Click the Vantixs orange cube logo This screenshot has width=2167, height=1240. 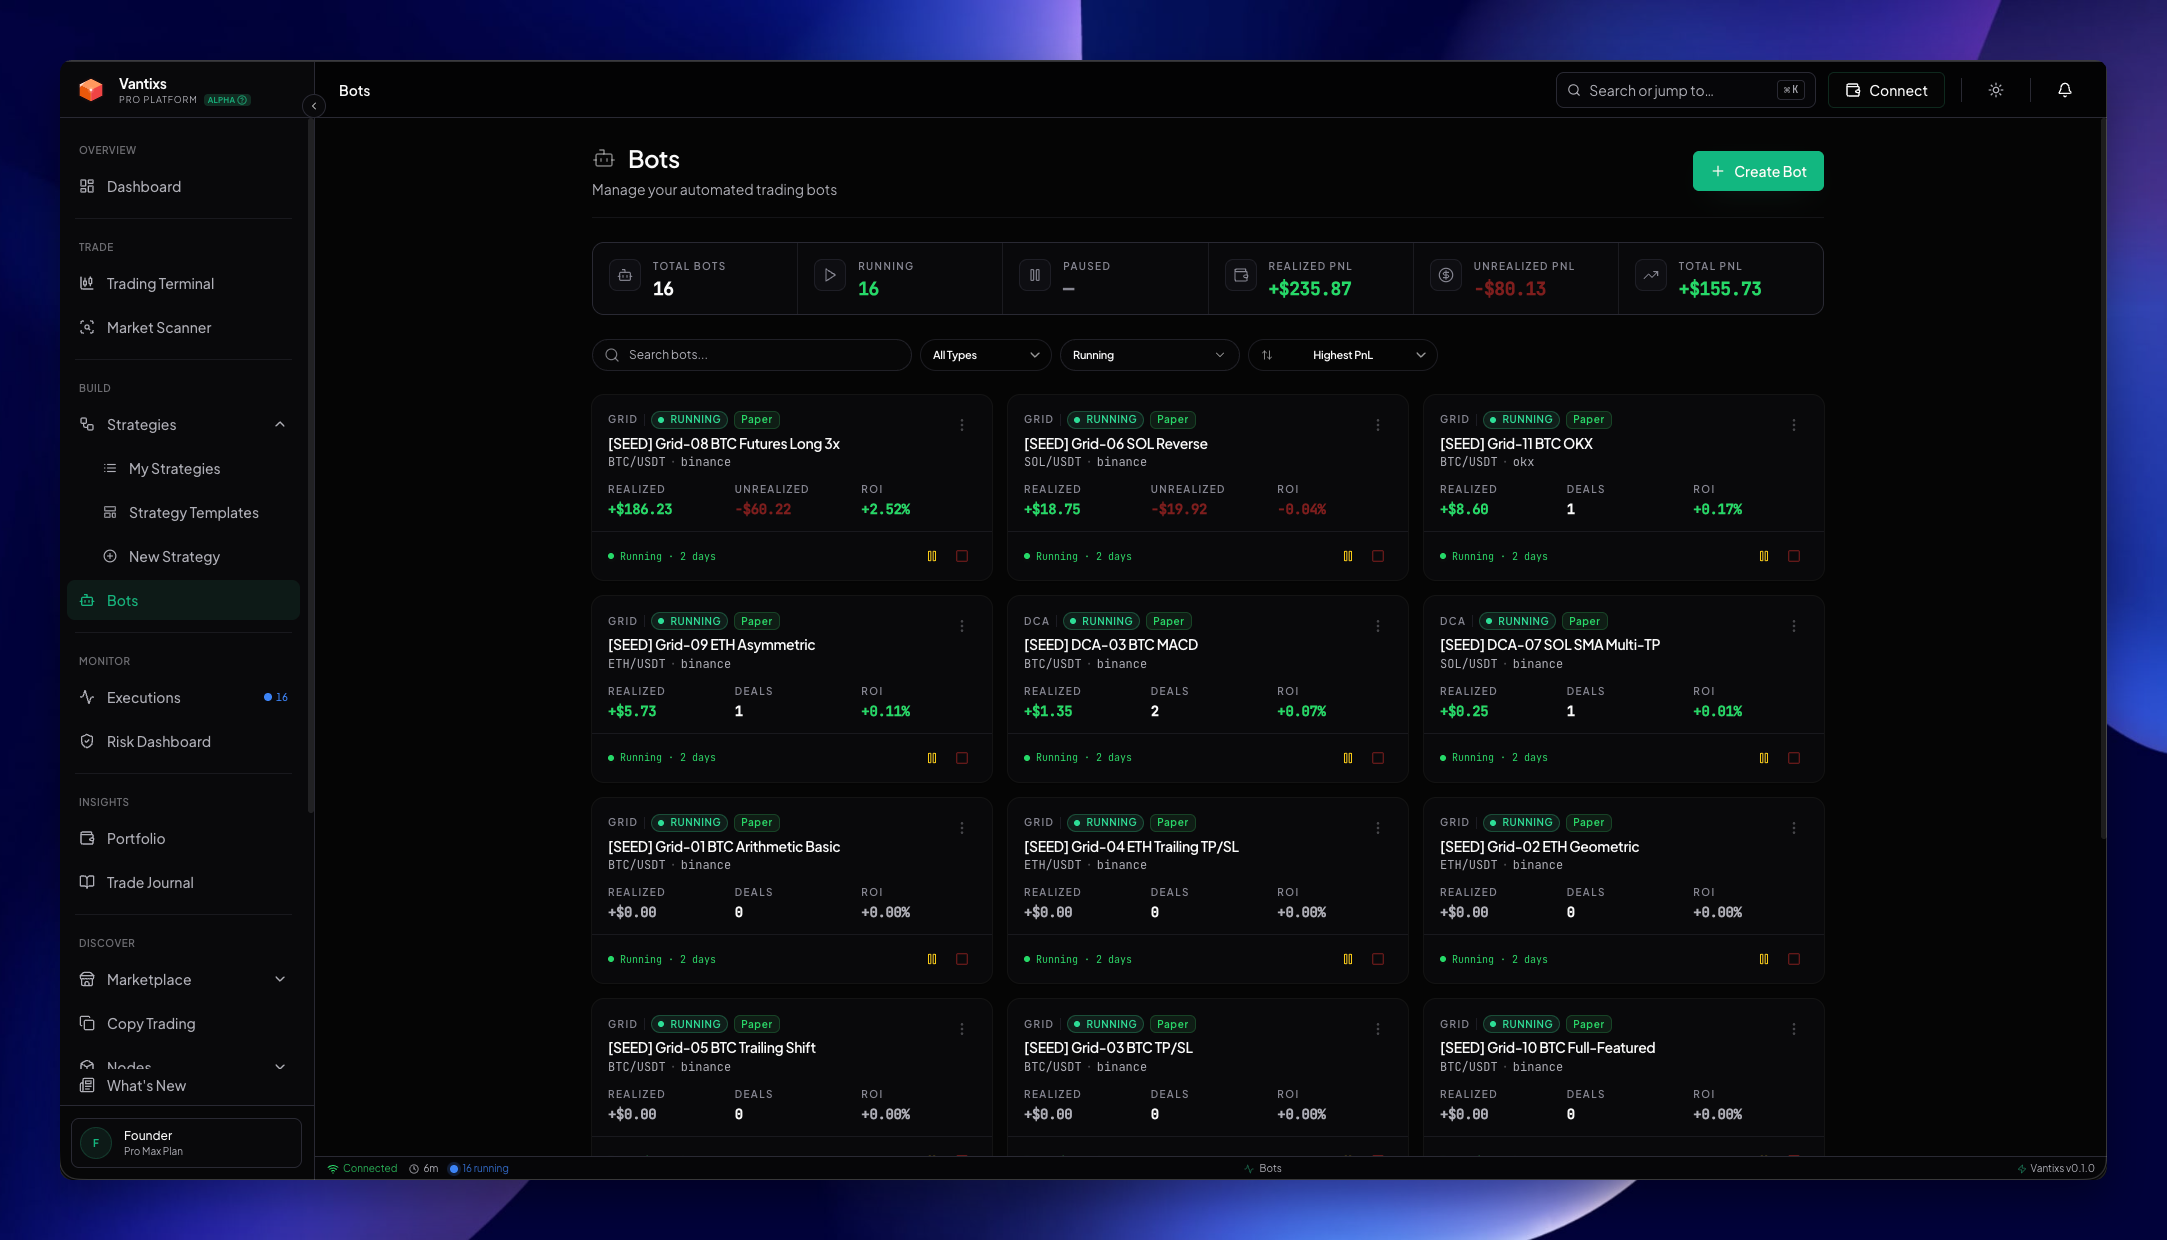coord(91,90)
